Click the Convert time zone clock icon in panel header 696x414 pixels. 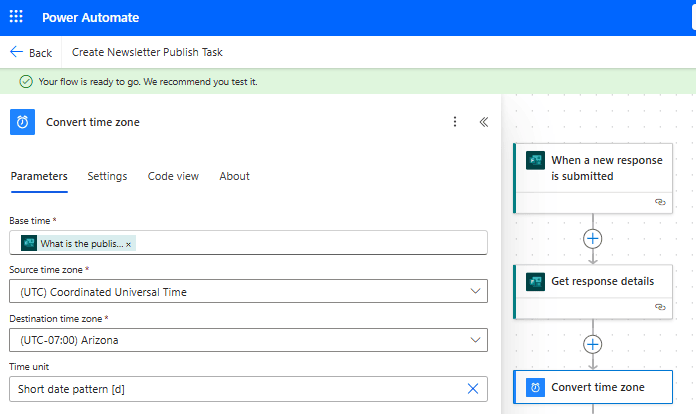[x=22, y=122]
